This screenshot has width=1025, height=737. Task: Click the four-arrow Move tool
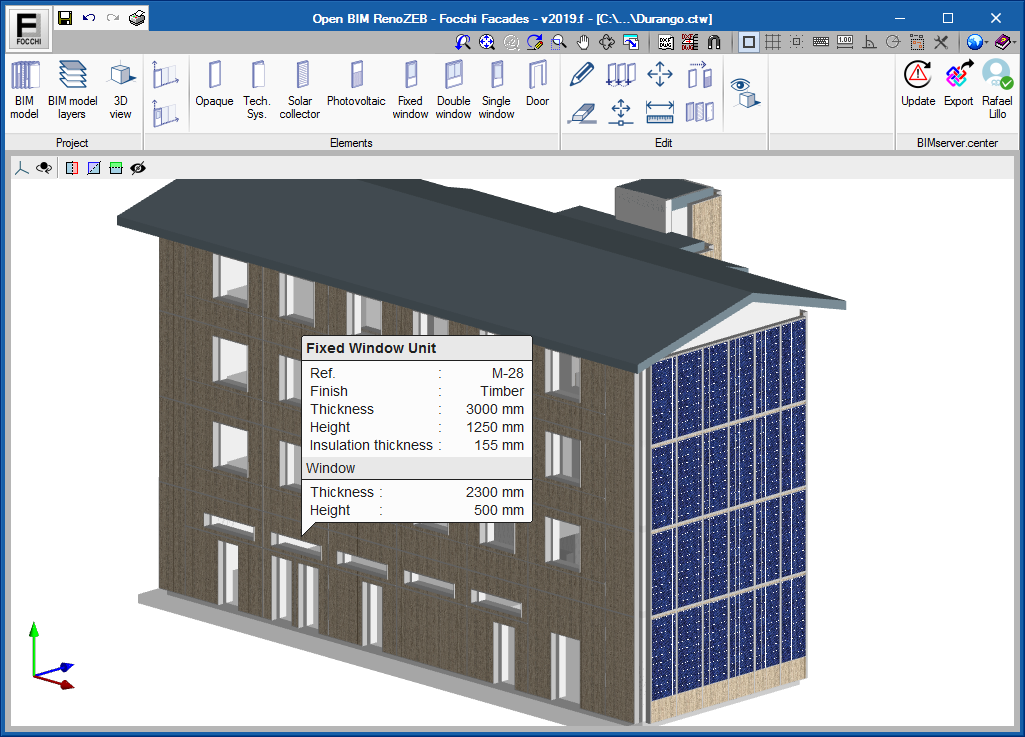pos(660,74)
